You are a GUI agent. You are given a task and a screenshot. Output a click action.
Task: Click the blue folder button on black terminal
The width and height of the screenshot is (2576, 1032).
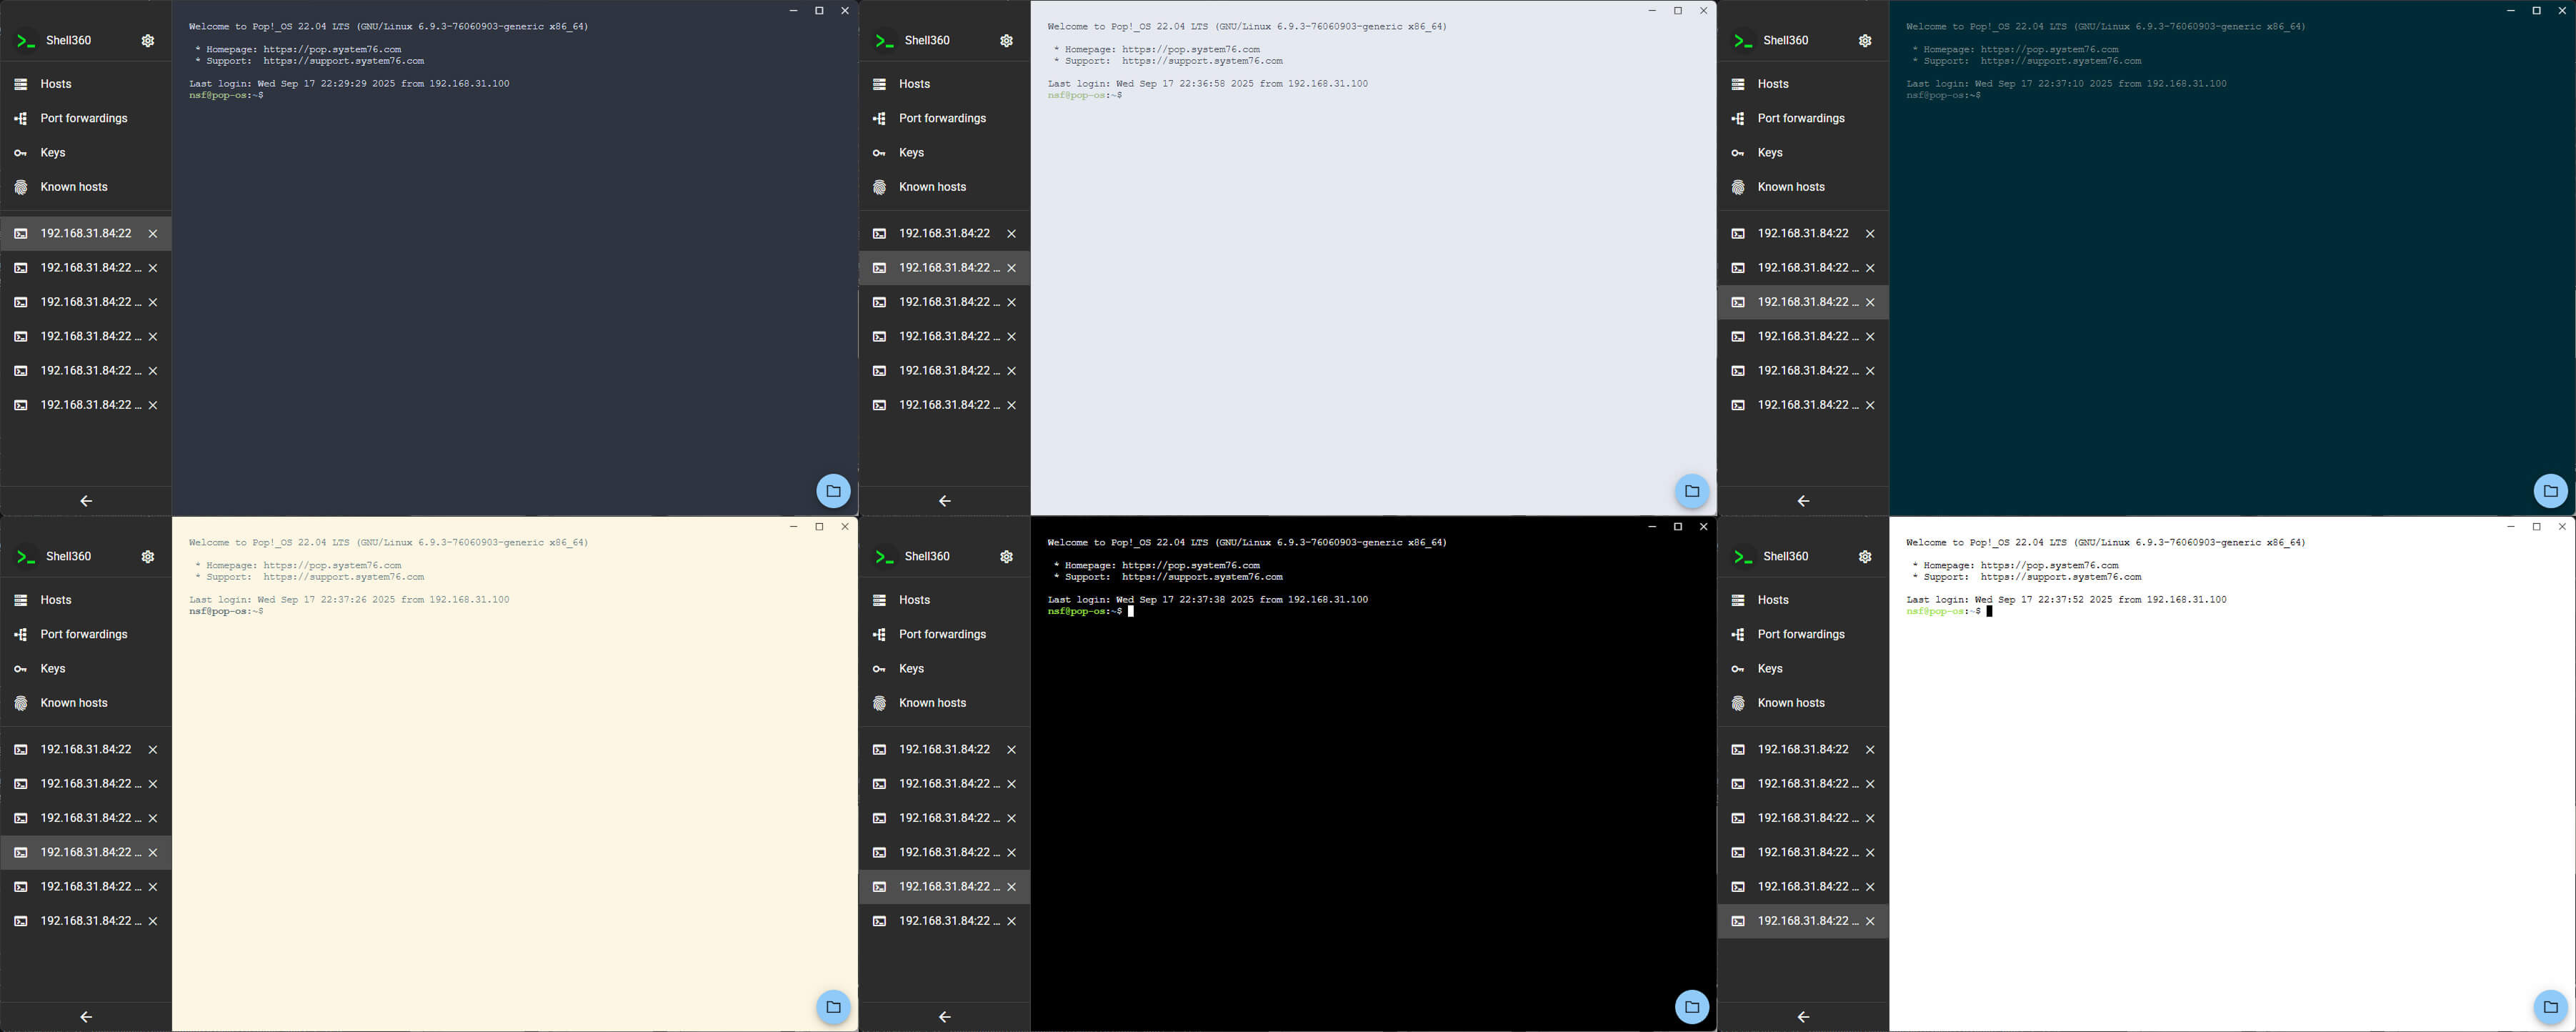[1691, 1007]
